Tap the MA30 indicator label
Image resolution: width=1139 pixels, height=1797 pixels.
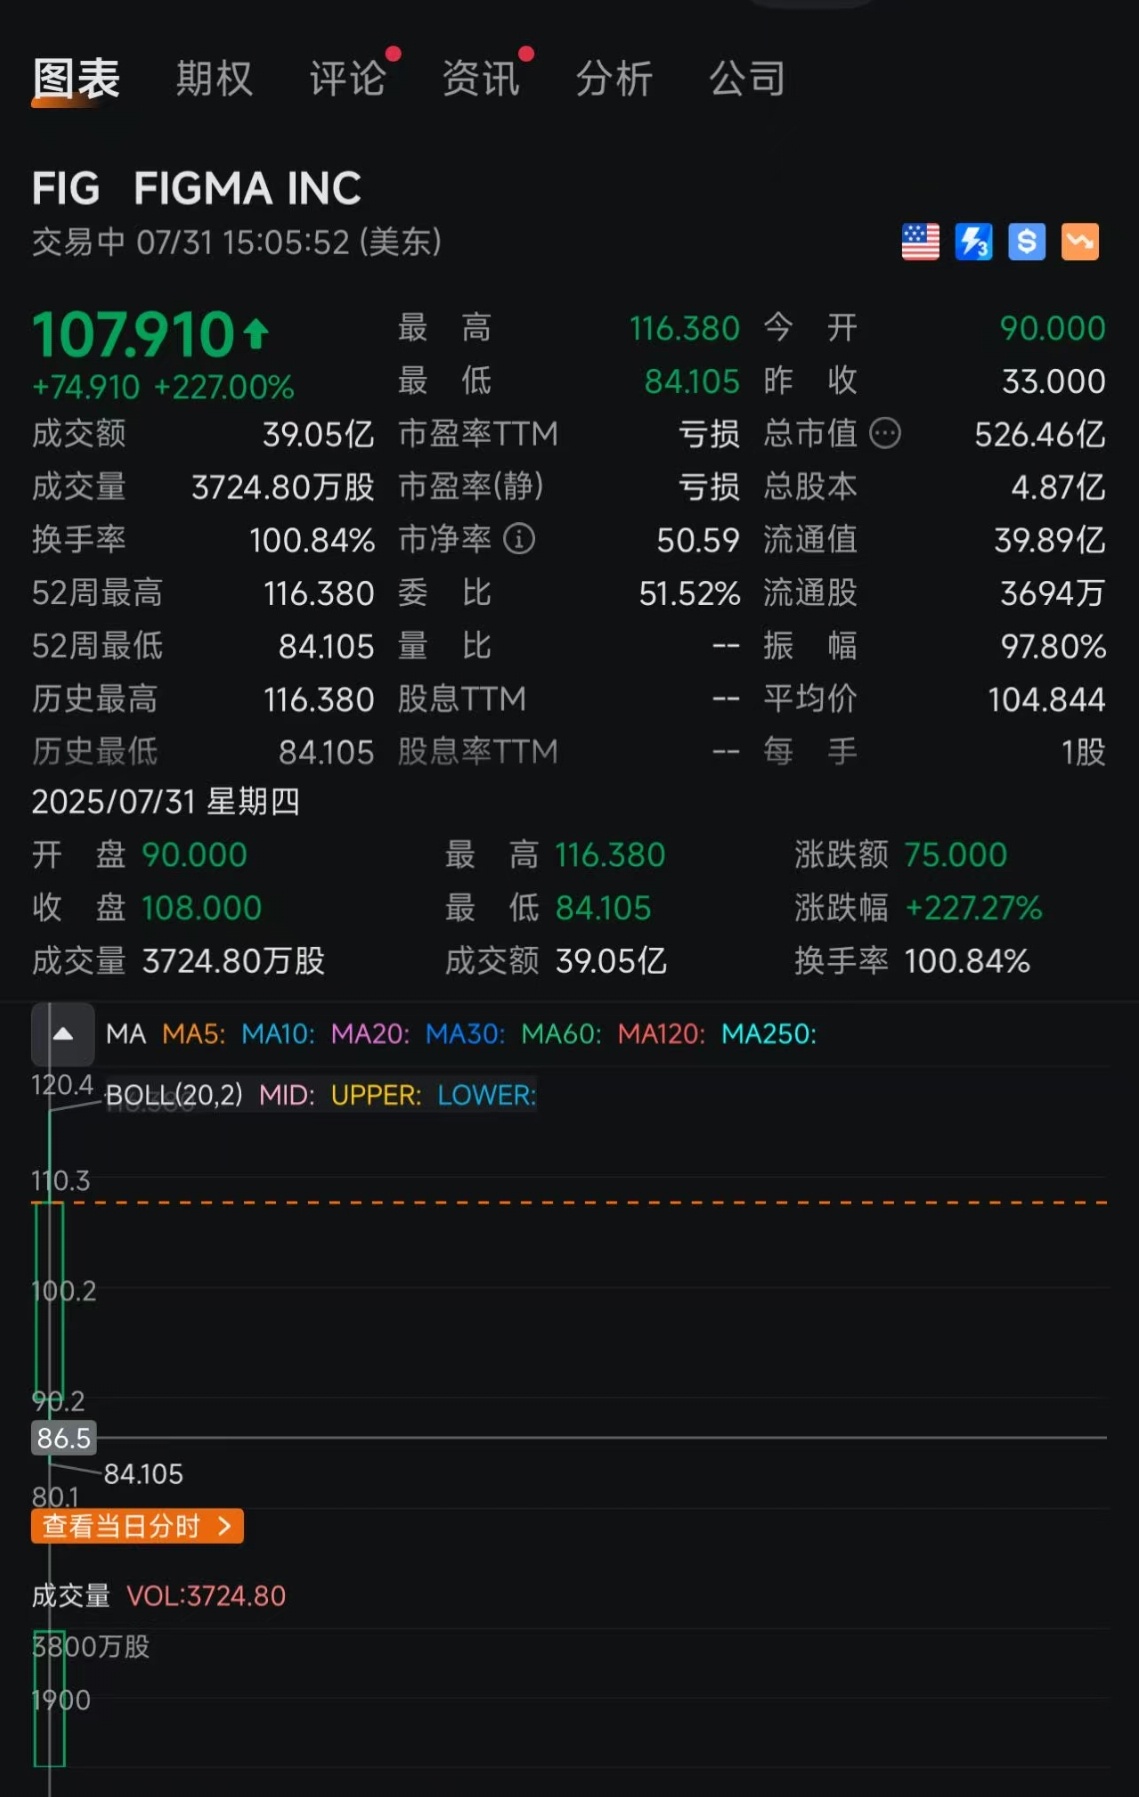[465, 1034]
